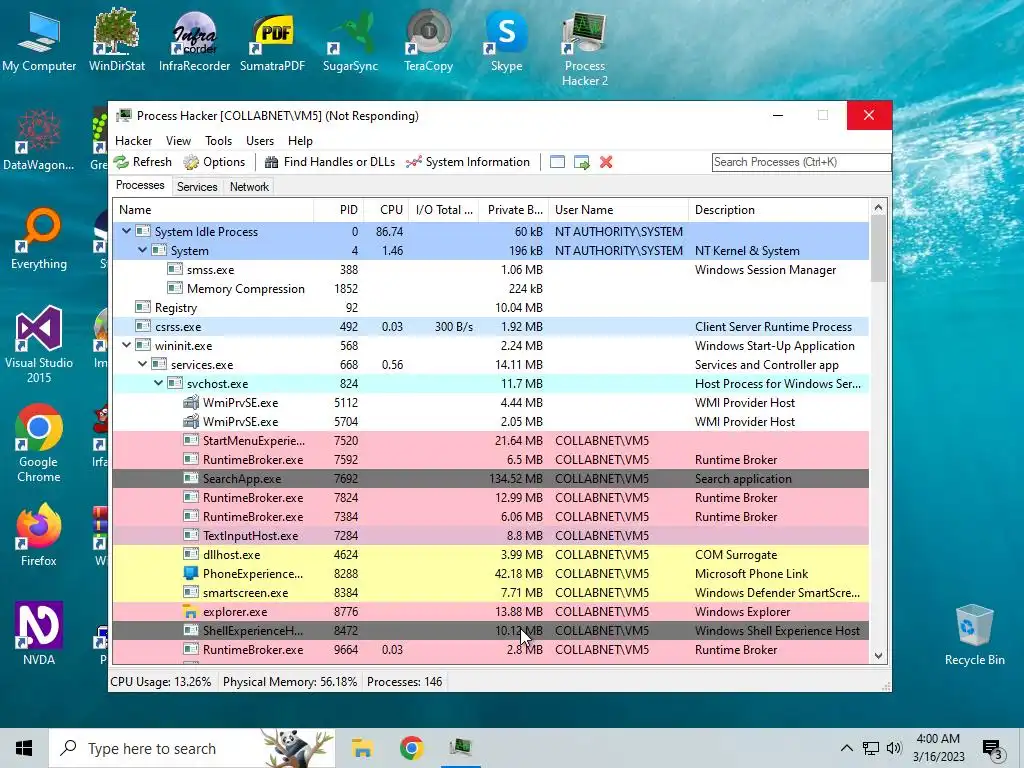Open Google Chrome desktop shortcut
The width and height of the screenshot is (1024, 768).
(39, 444)
